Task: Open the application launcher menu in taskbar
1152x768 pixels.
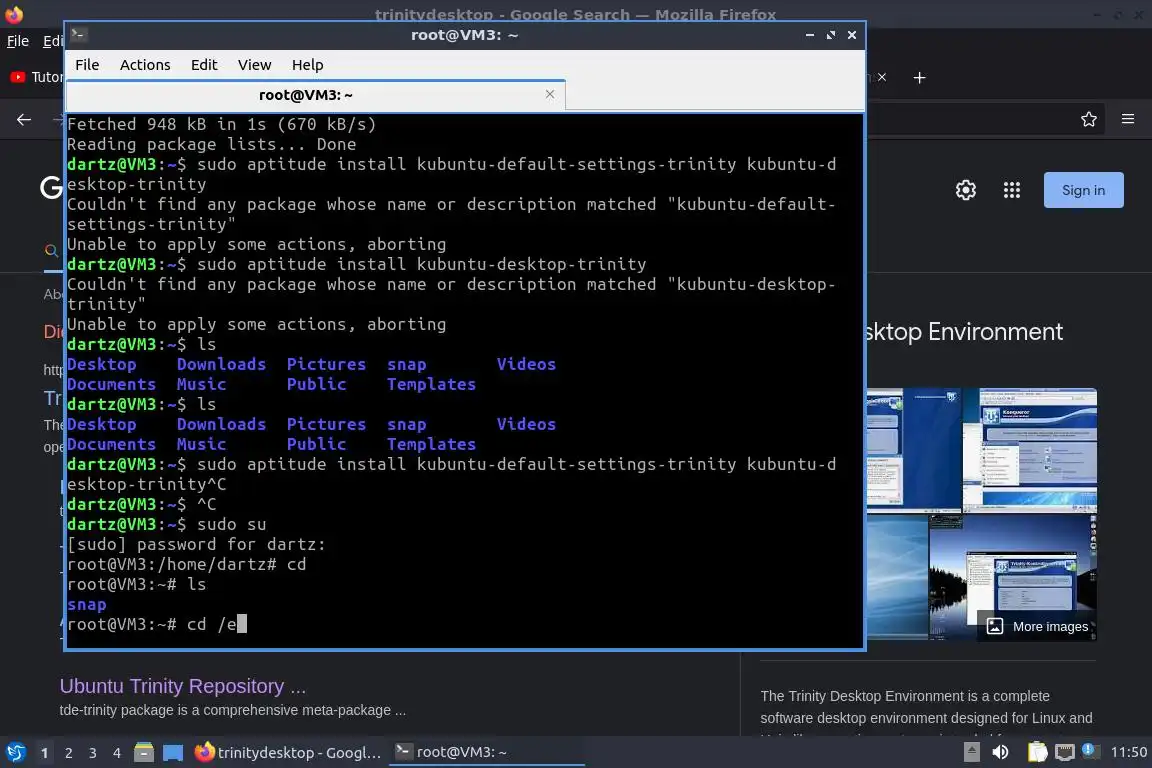Action: 16,752
